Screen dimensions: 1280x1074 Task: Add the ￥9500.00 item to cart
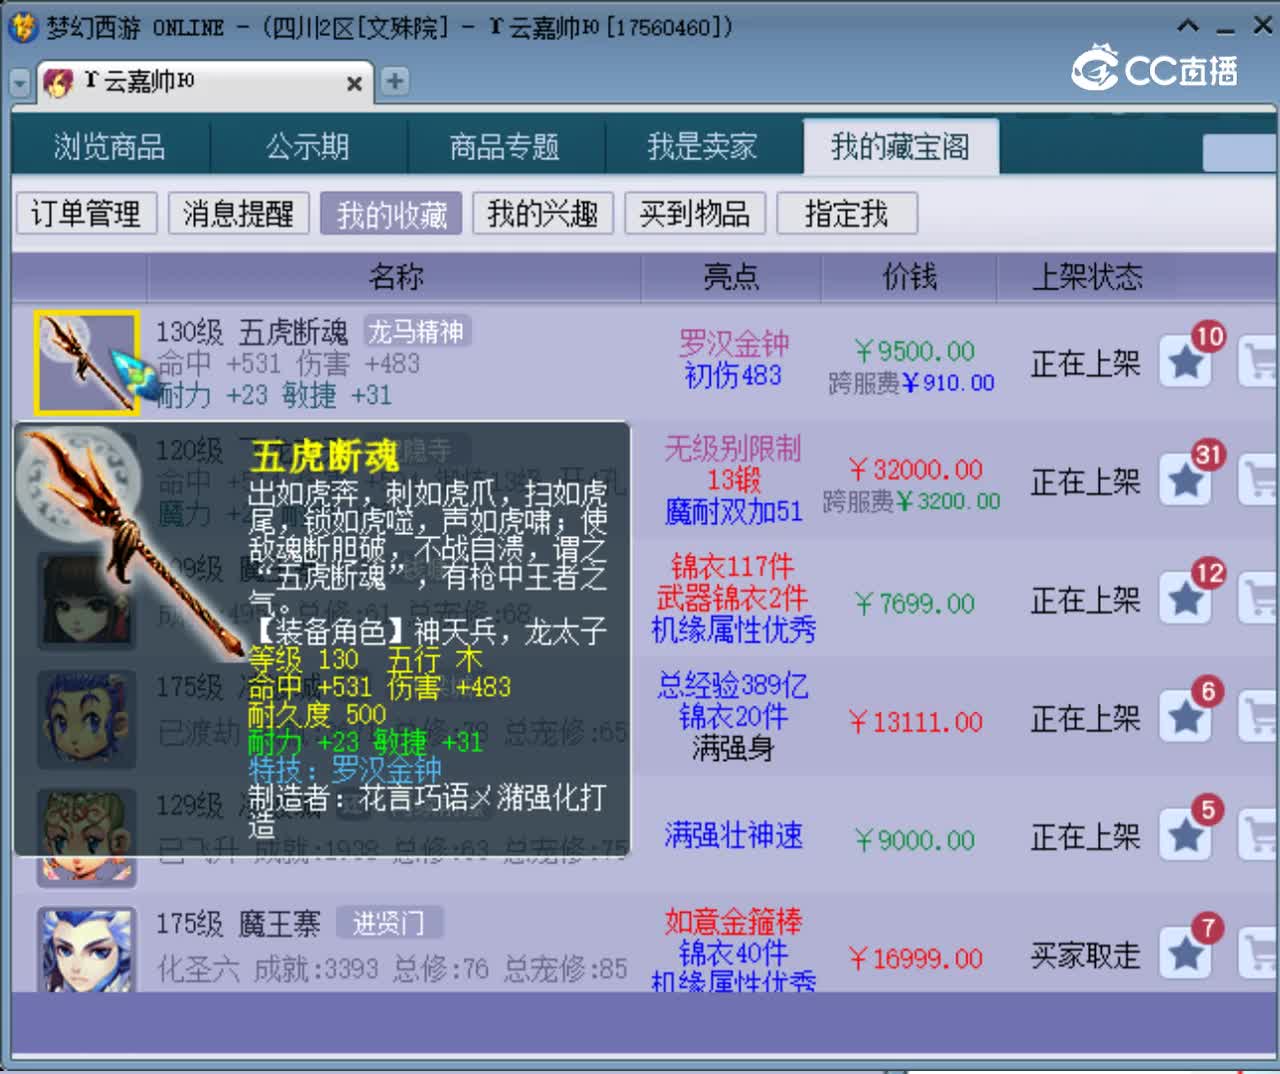coord(1259,362)
